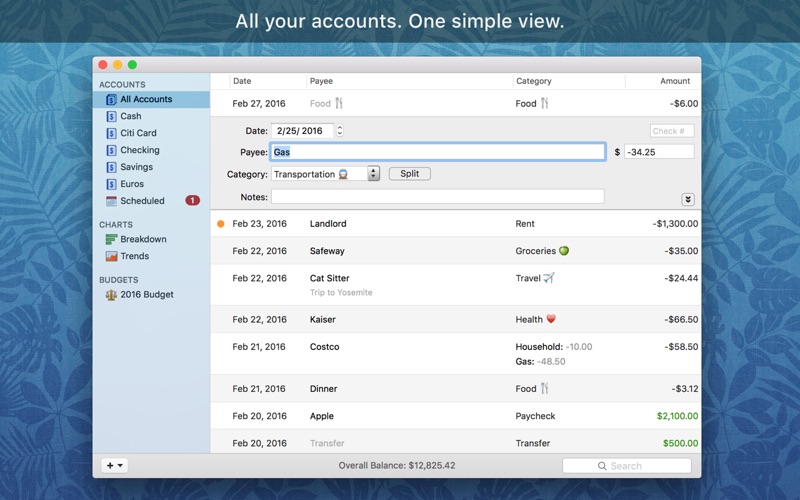
Task: Click the orange pending dot beside Landlord
Action: [x=220, y=224]
